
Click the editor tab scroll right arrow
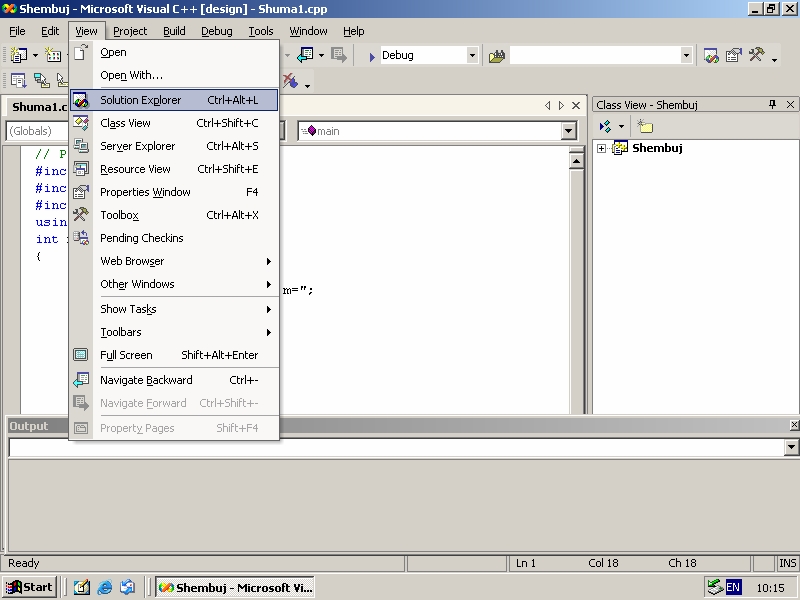[x=561, y=105]
